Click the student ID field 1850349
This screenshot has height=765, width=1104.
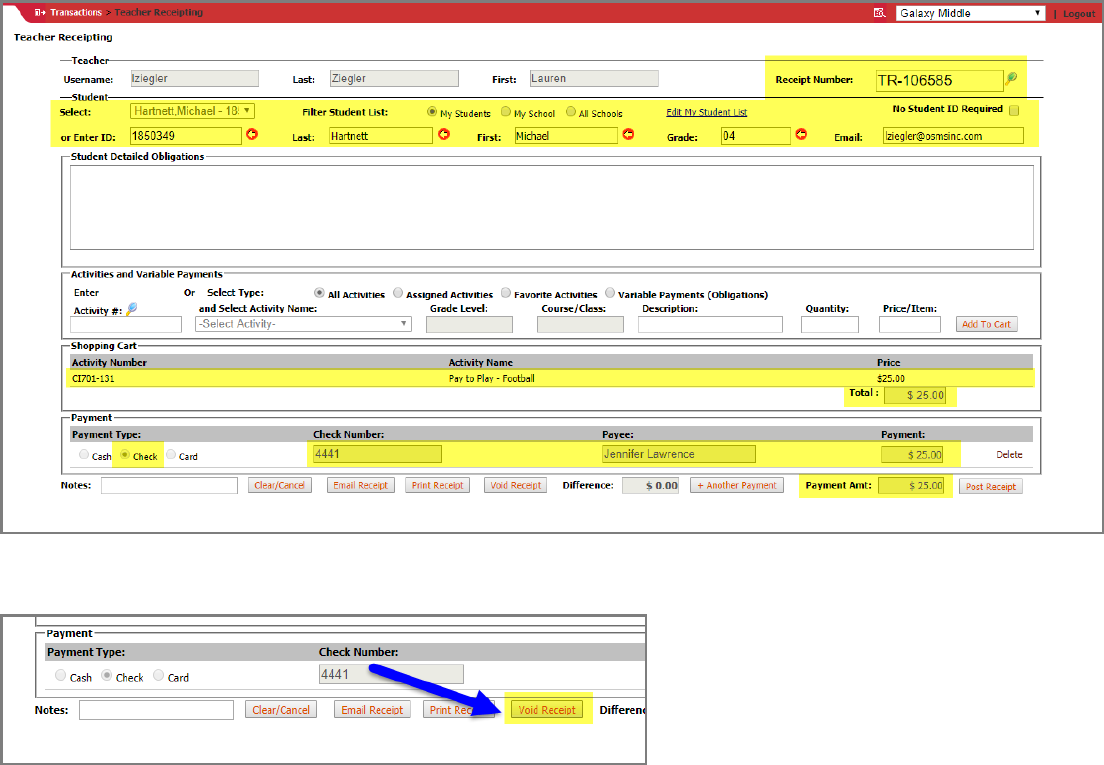coord(186,136)
